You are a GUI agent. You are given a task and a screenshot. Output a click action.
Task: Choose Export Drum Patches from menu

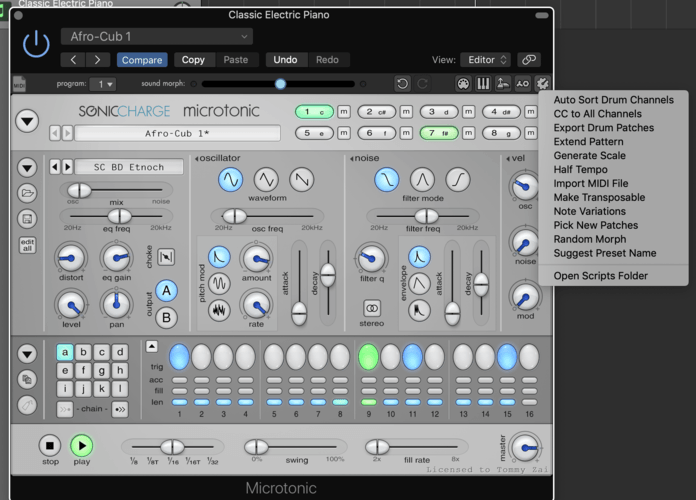click(604, 128)
